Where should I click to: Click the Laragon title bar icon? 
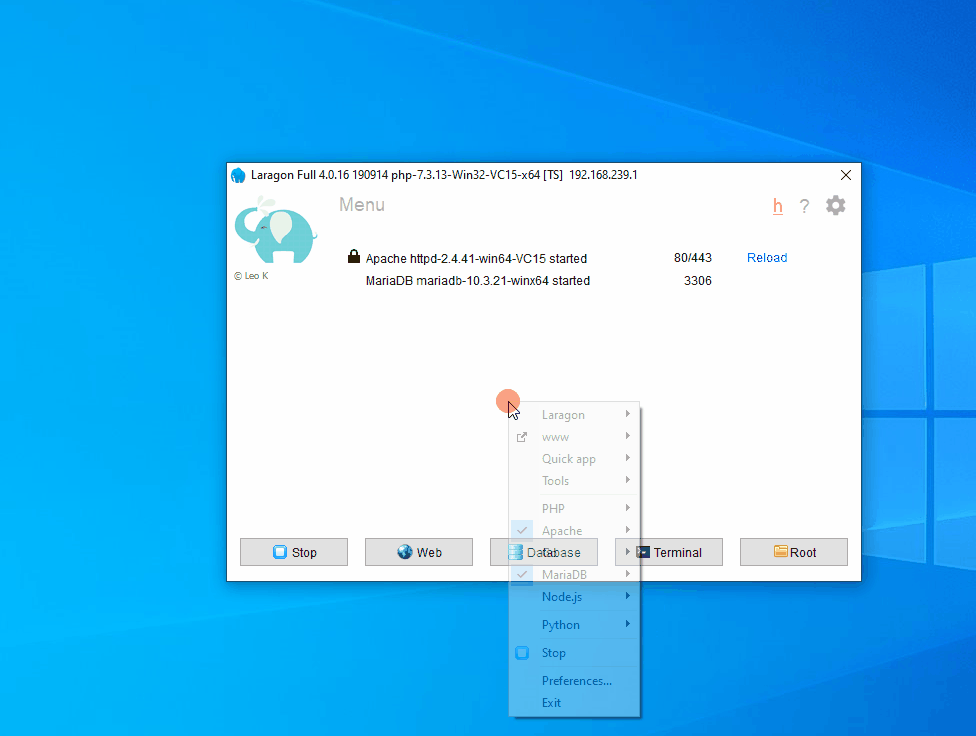[238, 176]
